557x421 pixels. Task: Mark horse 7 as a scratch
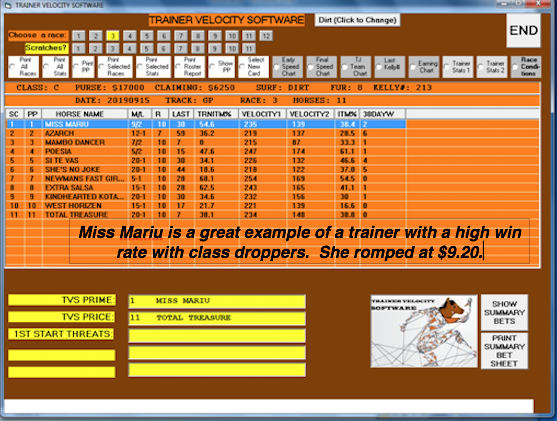point(181,48)
